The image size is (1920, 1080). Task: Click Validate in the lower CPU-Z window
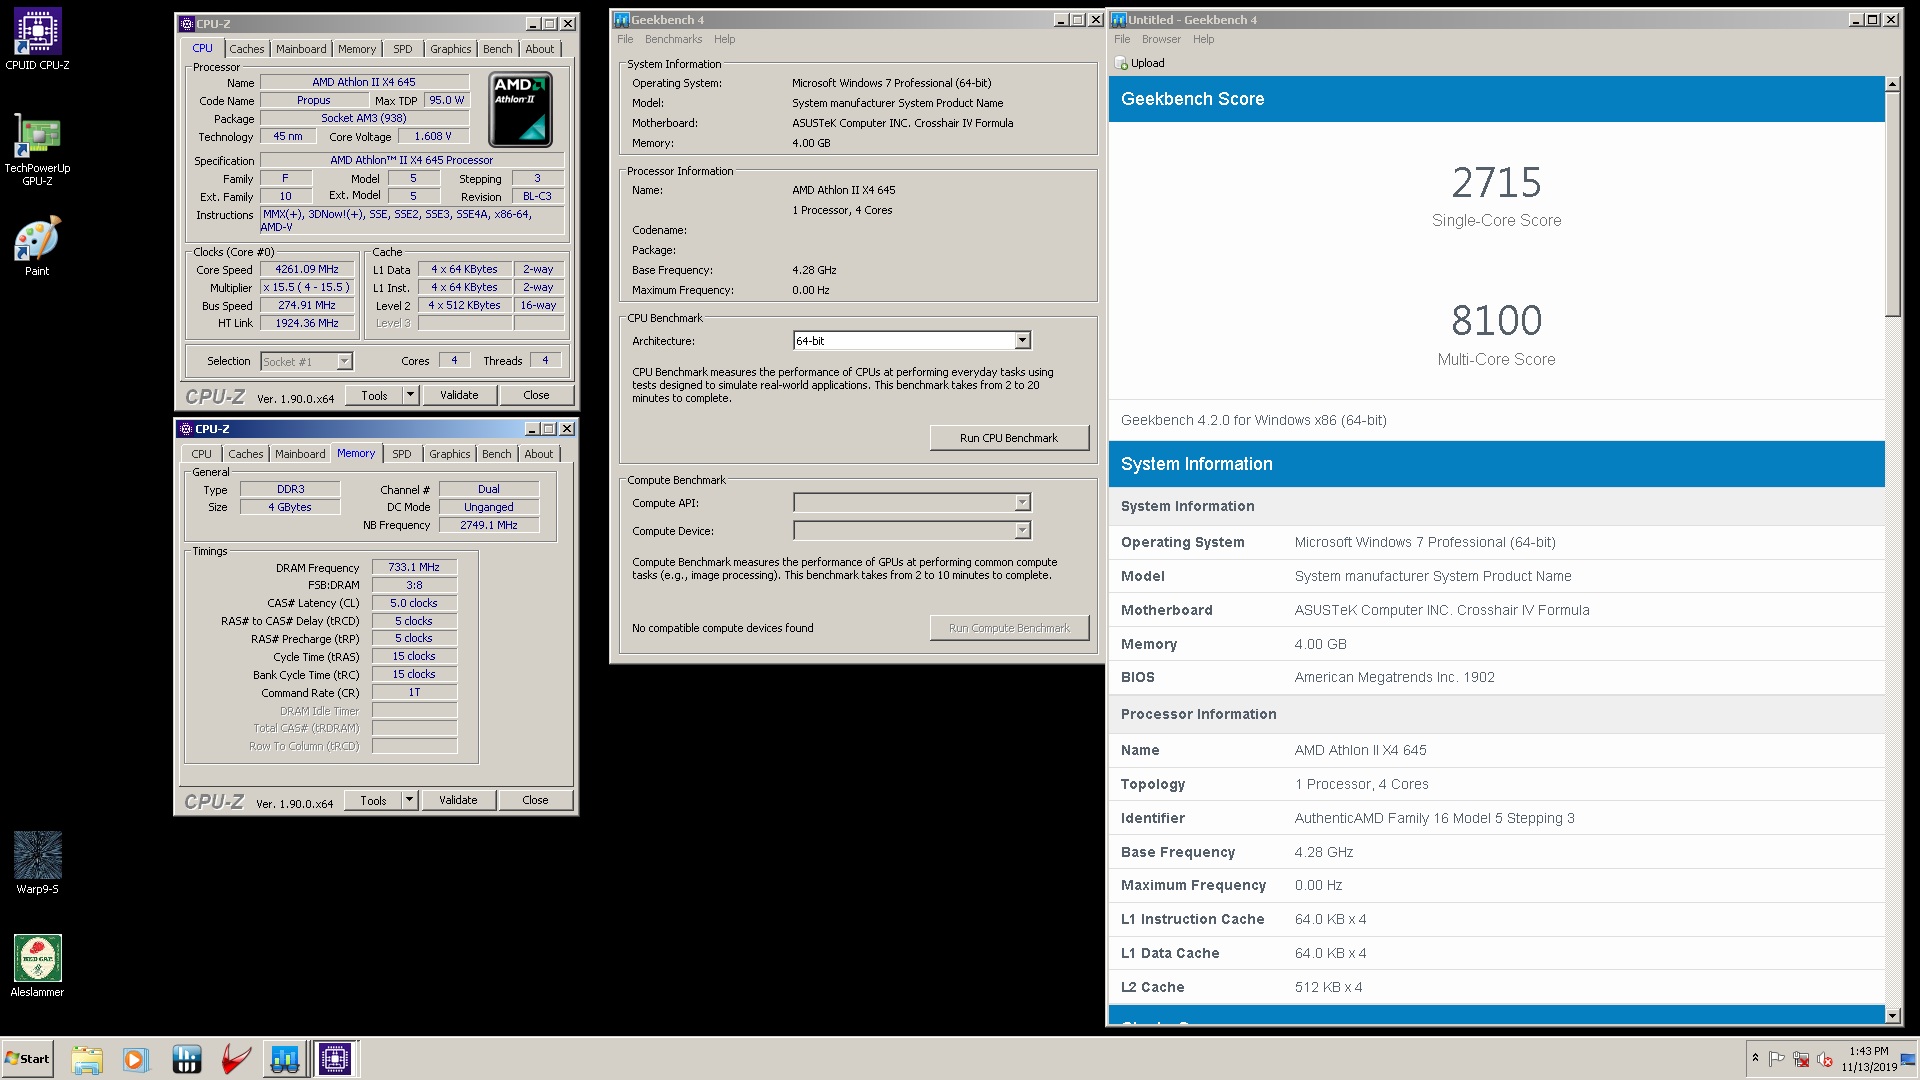pos(458,801)
